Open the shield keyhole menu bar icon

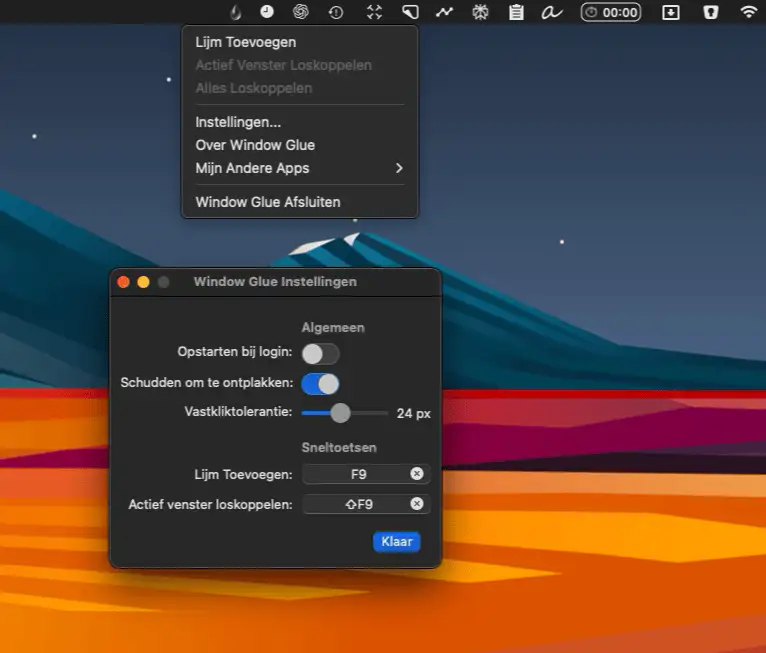[x=711, y=12]
